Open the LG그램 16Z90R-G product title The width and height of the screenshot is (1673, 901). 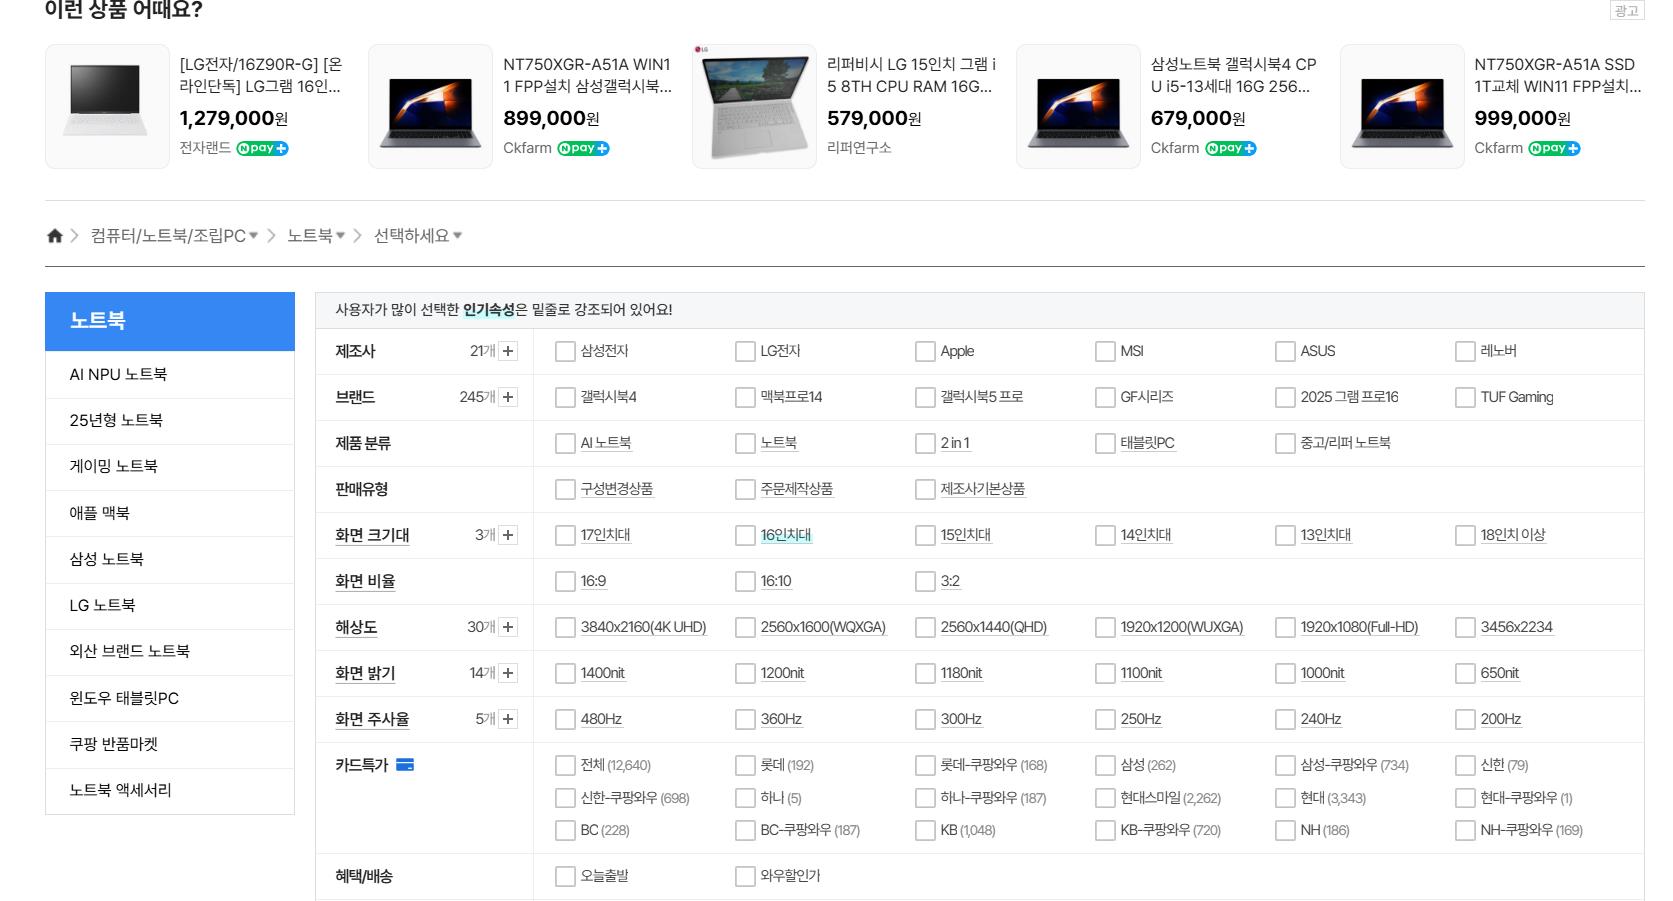pyautogui.click(x=260, y=75)
